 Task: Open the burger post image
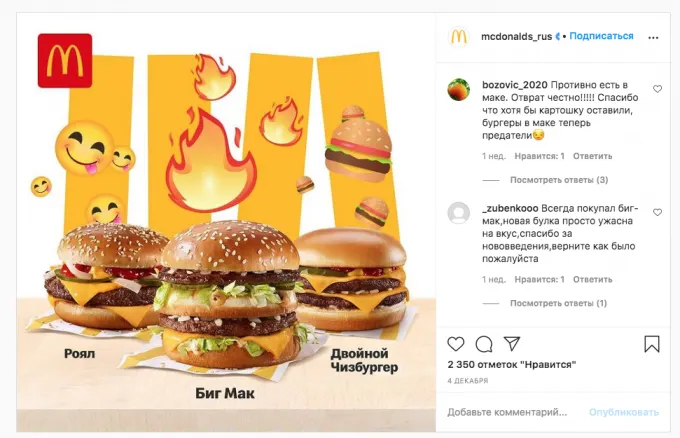click(226, 222)
